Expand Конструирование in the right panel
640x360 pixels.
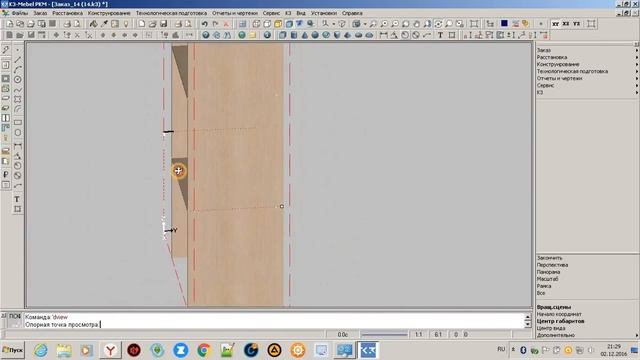point(587,64)
